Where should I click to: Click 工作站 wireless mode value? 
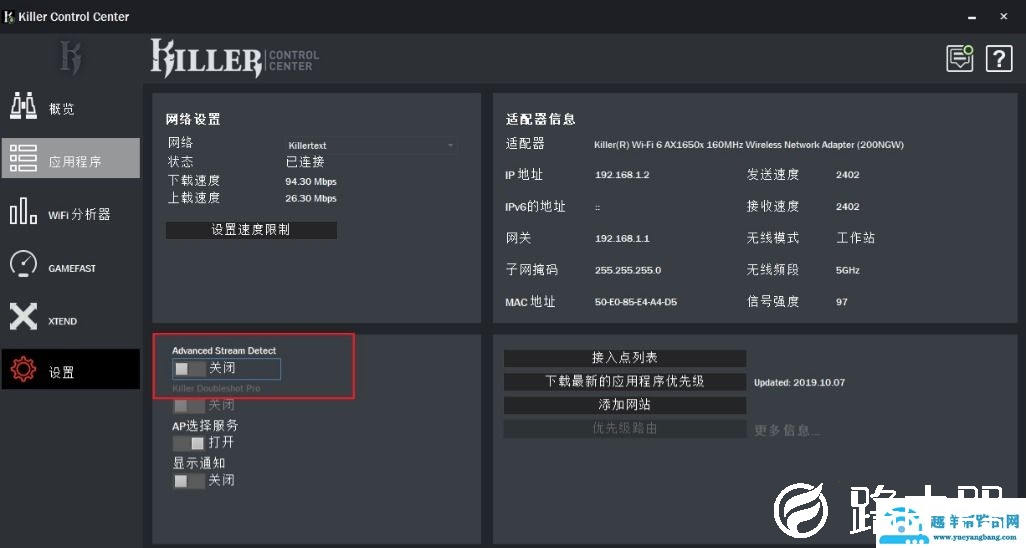tap(855, 238)
